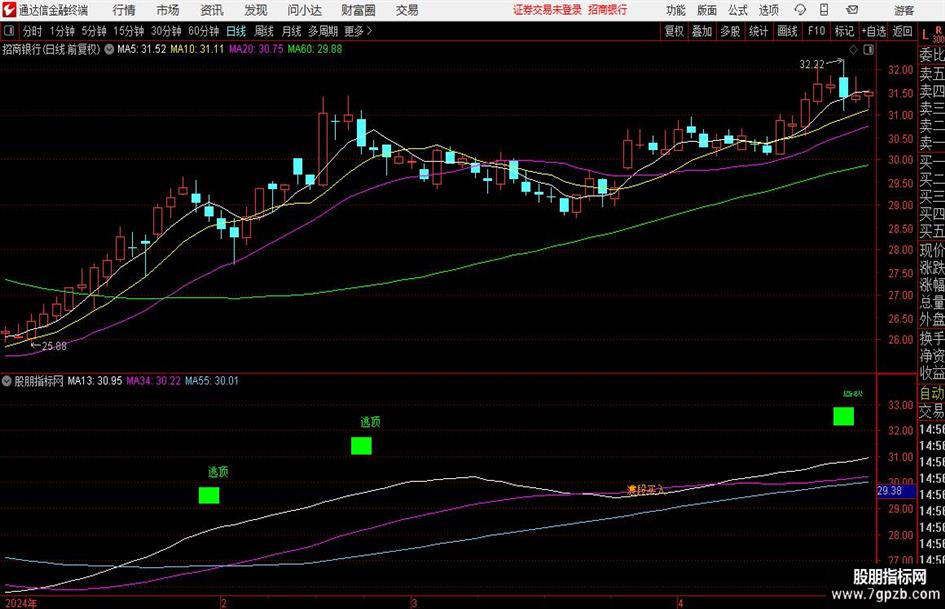945x609 pixels.
Task: Click the 通达信 red logo icon
Action: (9, 10)
